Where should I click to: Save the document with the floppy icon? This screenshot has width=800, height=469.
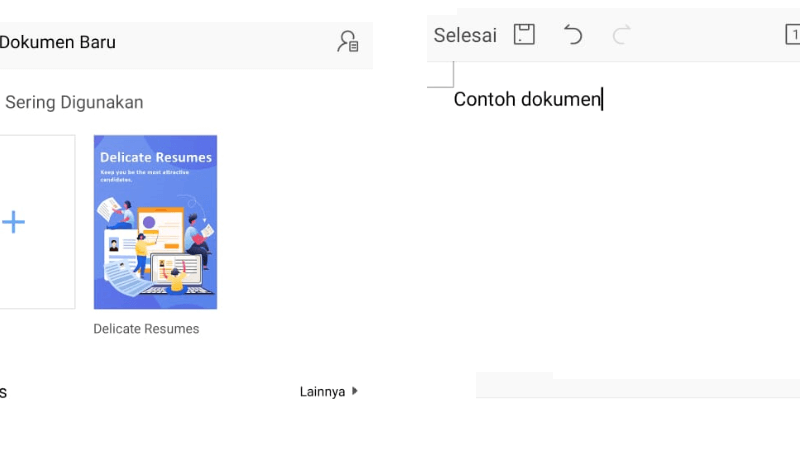[524, 35]
